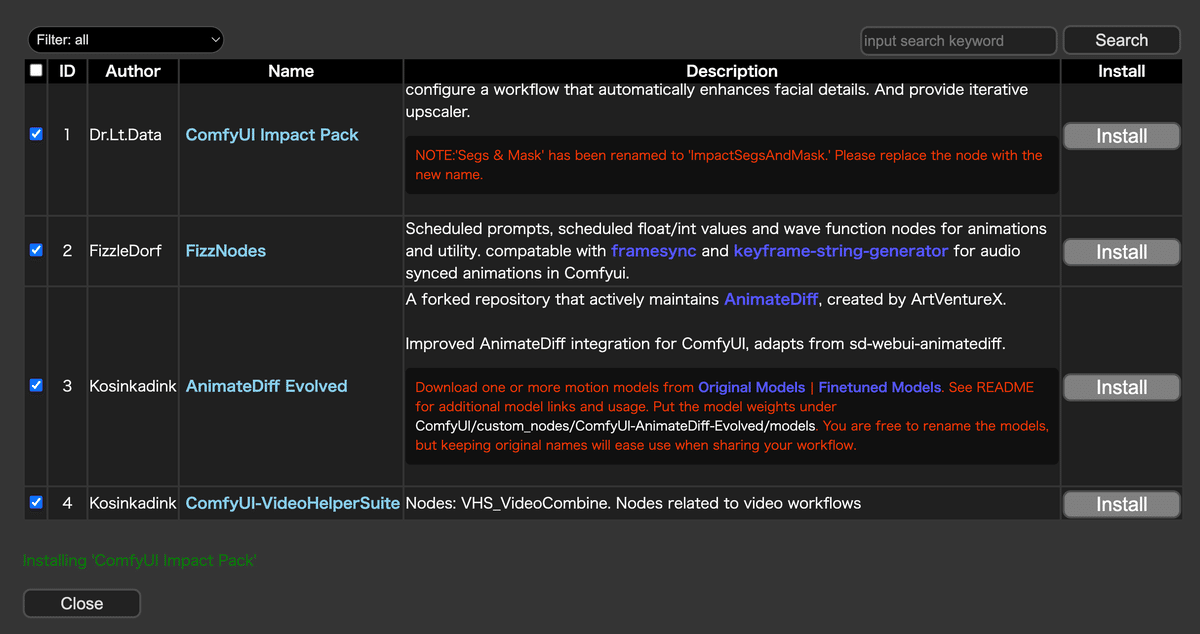The width and height of the screenshot is (1200, 634).
Task: Click the ID column header
Action: pyautogui.click(x=67, y=71)
